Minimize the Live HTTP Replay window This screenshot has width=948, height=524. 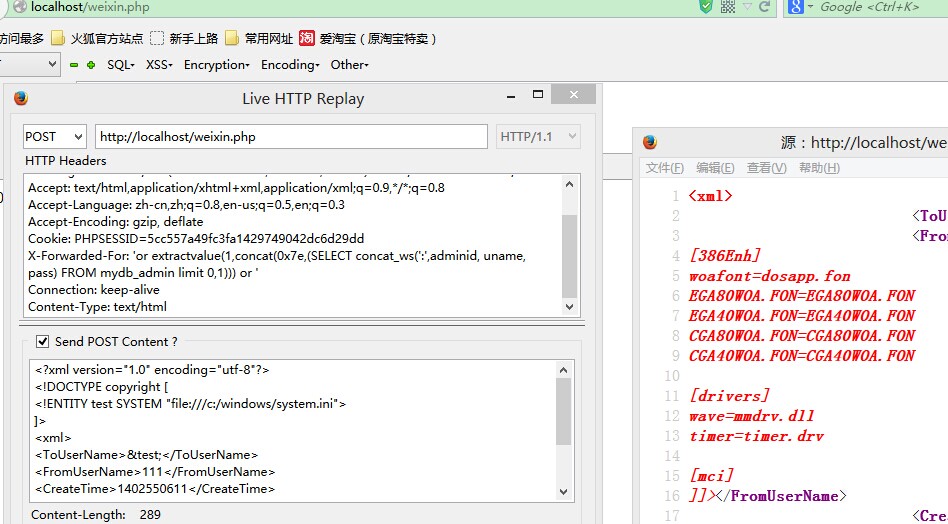(511, 95)
